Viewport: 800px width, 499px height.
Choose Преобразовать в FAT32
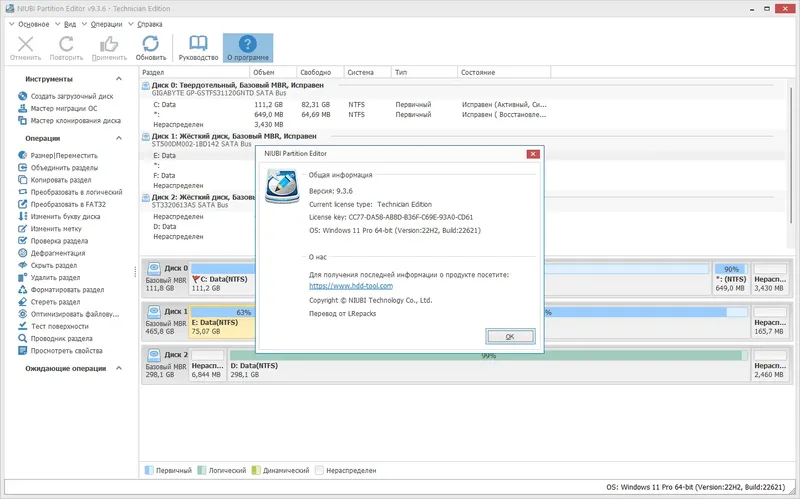pyautogui.click(x=68, y=204)
